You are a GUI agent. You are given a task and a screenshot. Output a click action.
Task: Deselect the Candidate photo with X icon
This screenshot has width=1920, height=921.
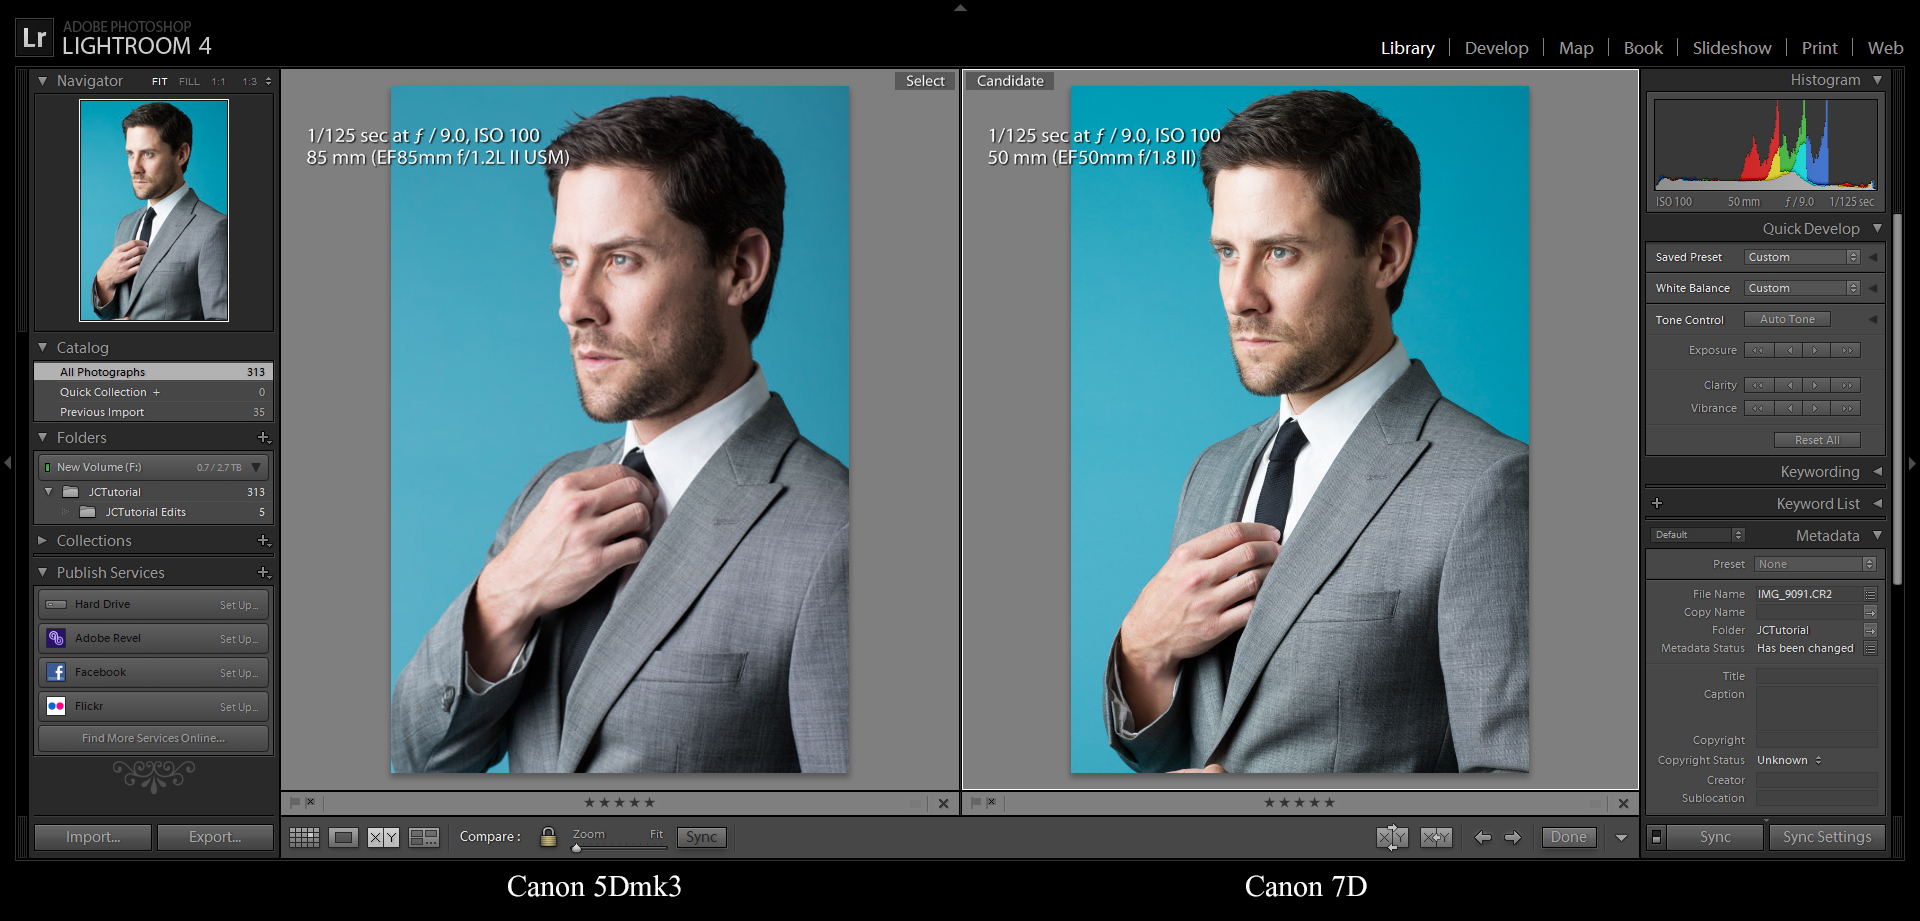[x=1623, y=803]
